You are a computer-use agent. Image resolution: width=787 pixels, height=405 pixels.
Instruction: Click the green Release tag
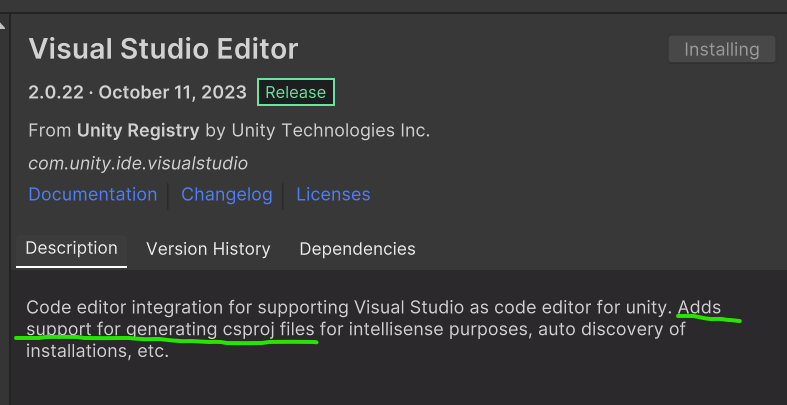click(295, 92)
